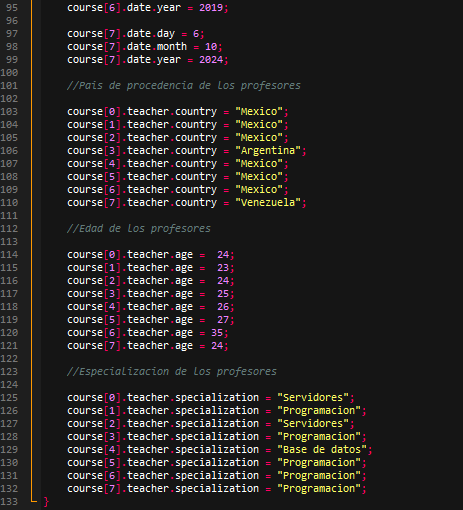The image size is (463, 510).
Task: Click "specialization" on the course[5] line
Action: pos(217,463)
